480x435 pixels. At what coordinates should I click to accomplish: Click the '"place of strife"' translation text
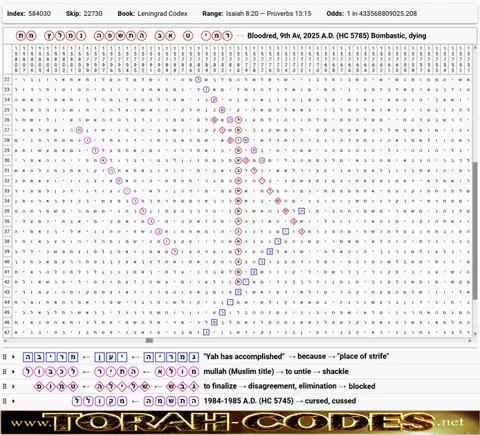click(x=364, y=356)
